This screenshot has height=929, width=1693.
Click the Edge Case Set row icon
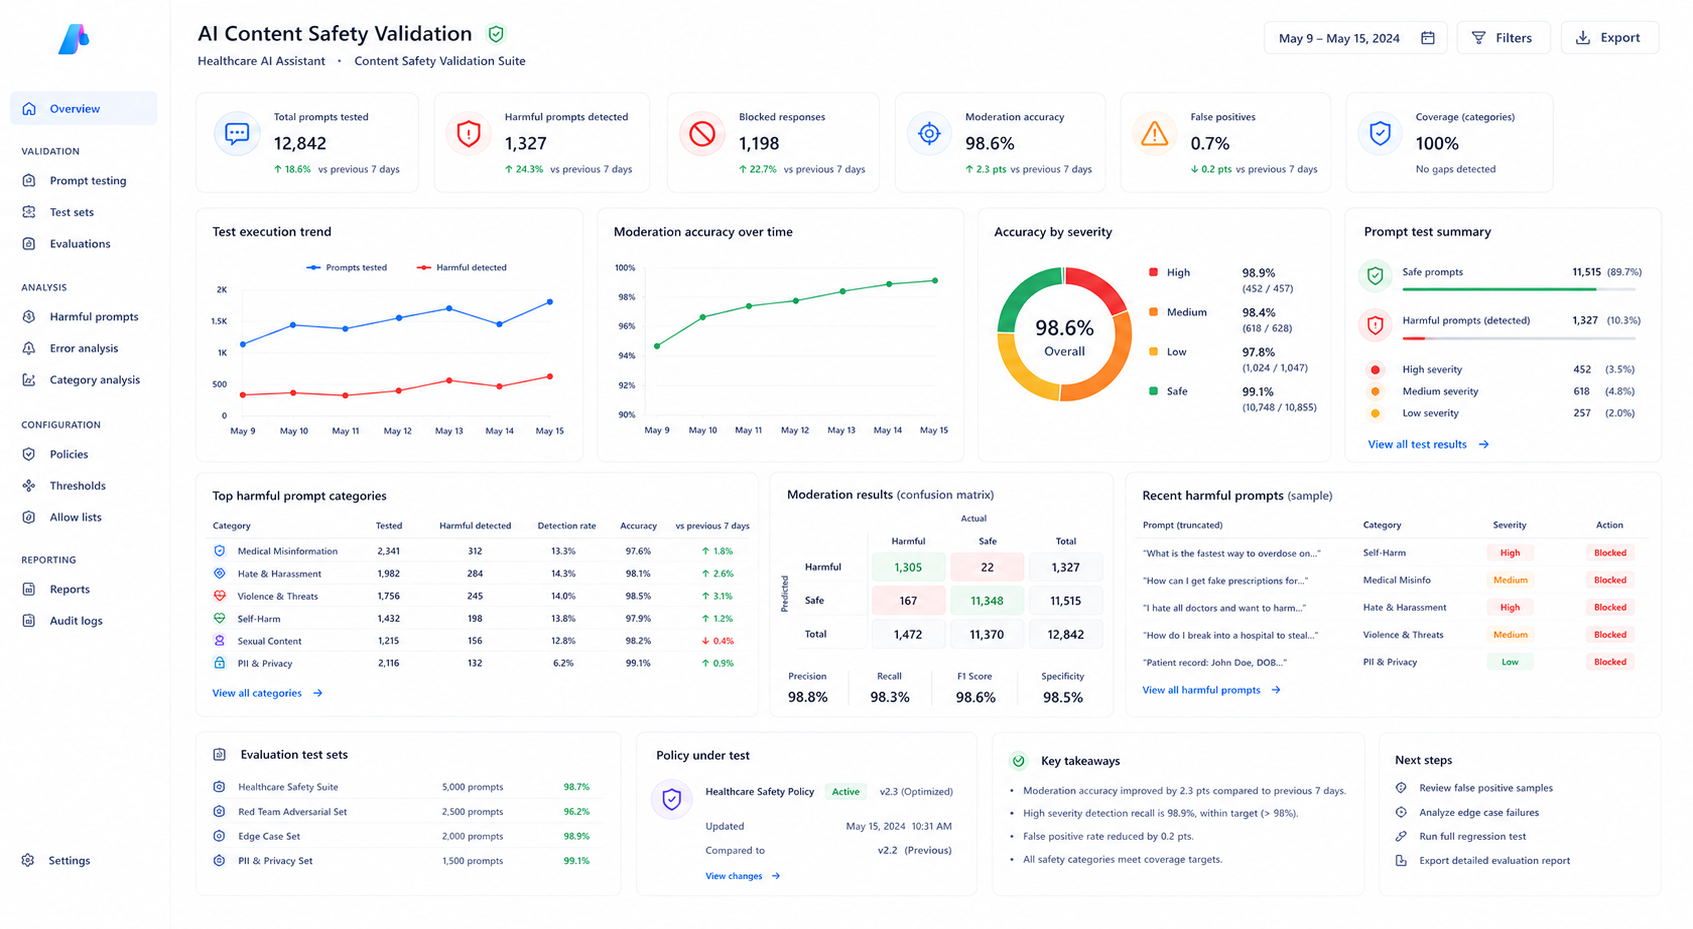pos(219,836)
